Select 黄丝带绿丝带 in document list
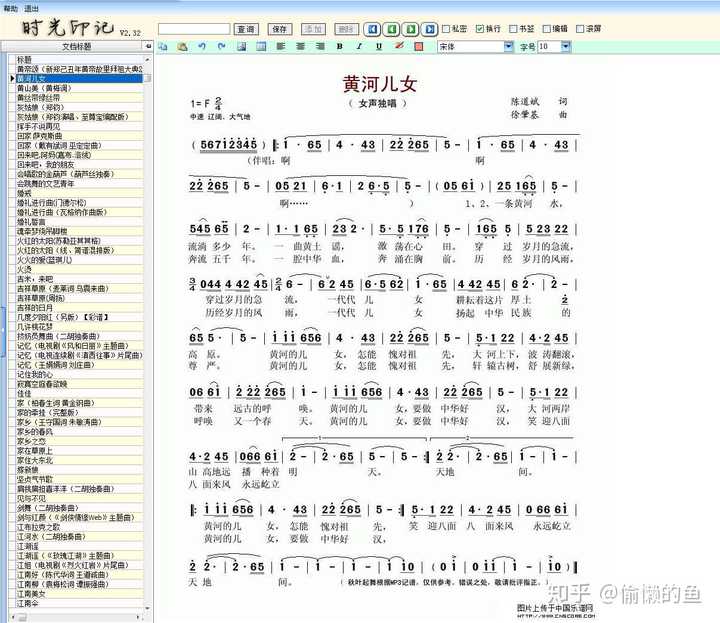The image size is (720, 623). (x=80, y=98)
